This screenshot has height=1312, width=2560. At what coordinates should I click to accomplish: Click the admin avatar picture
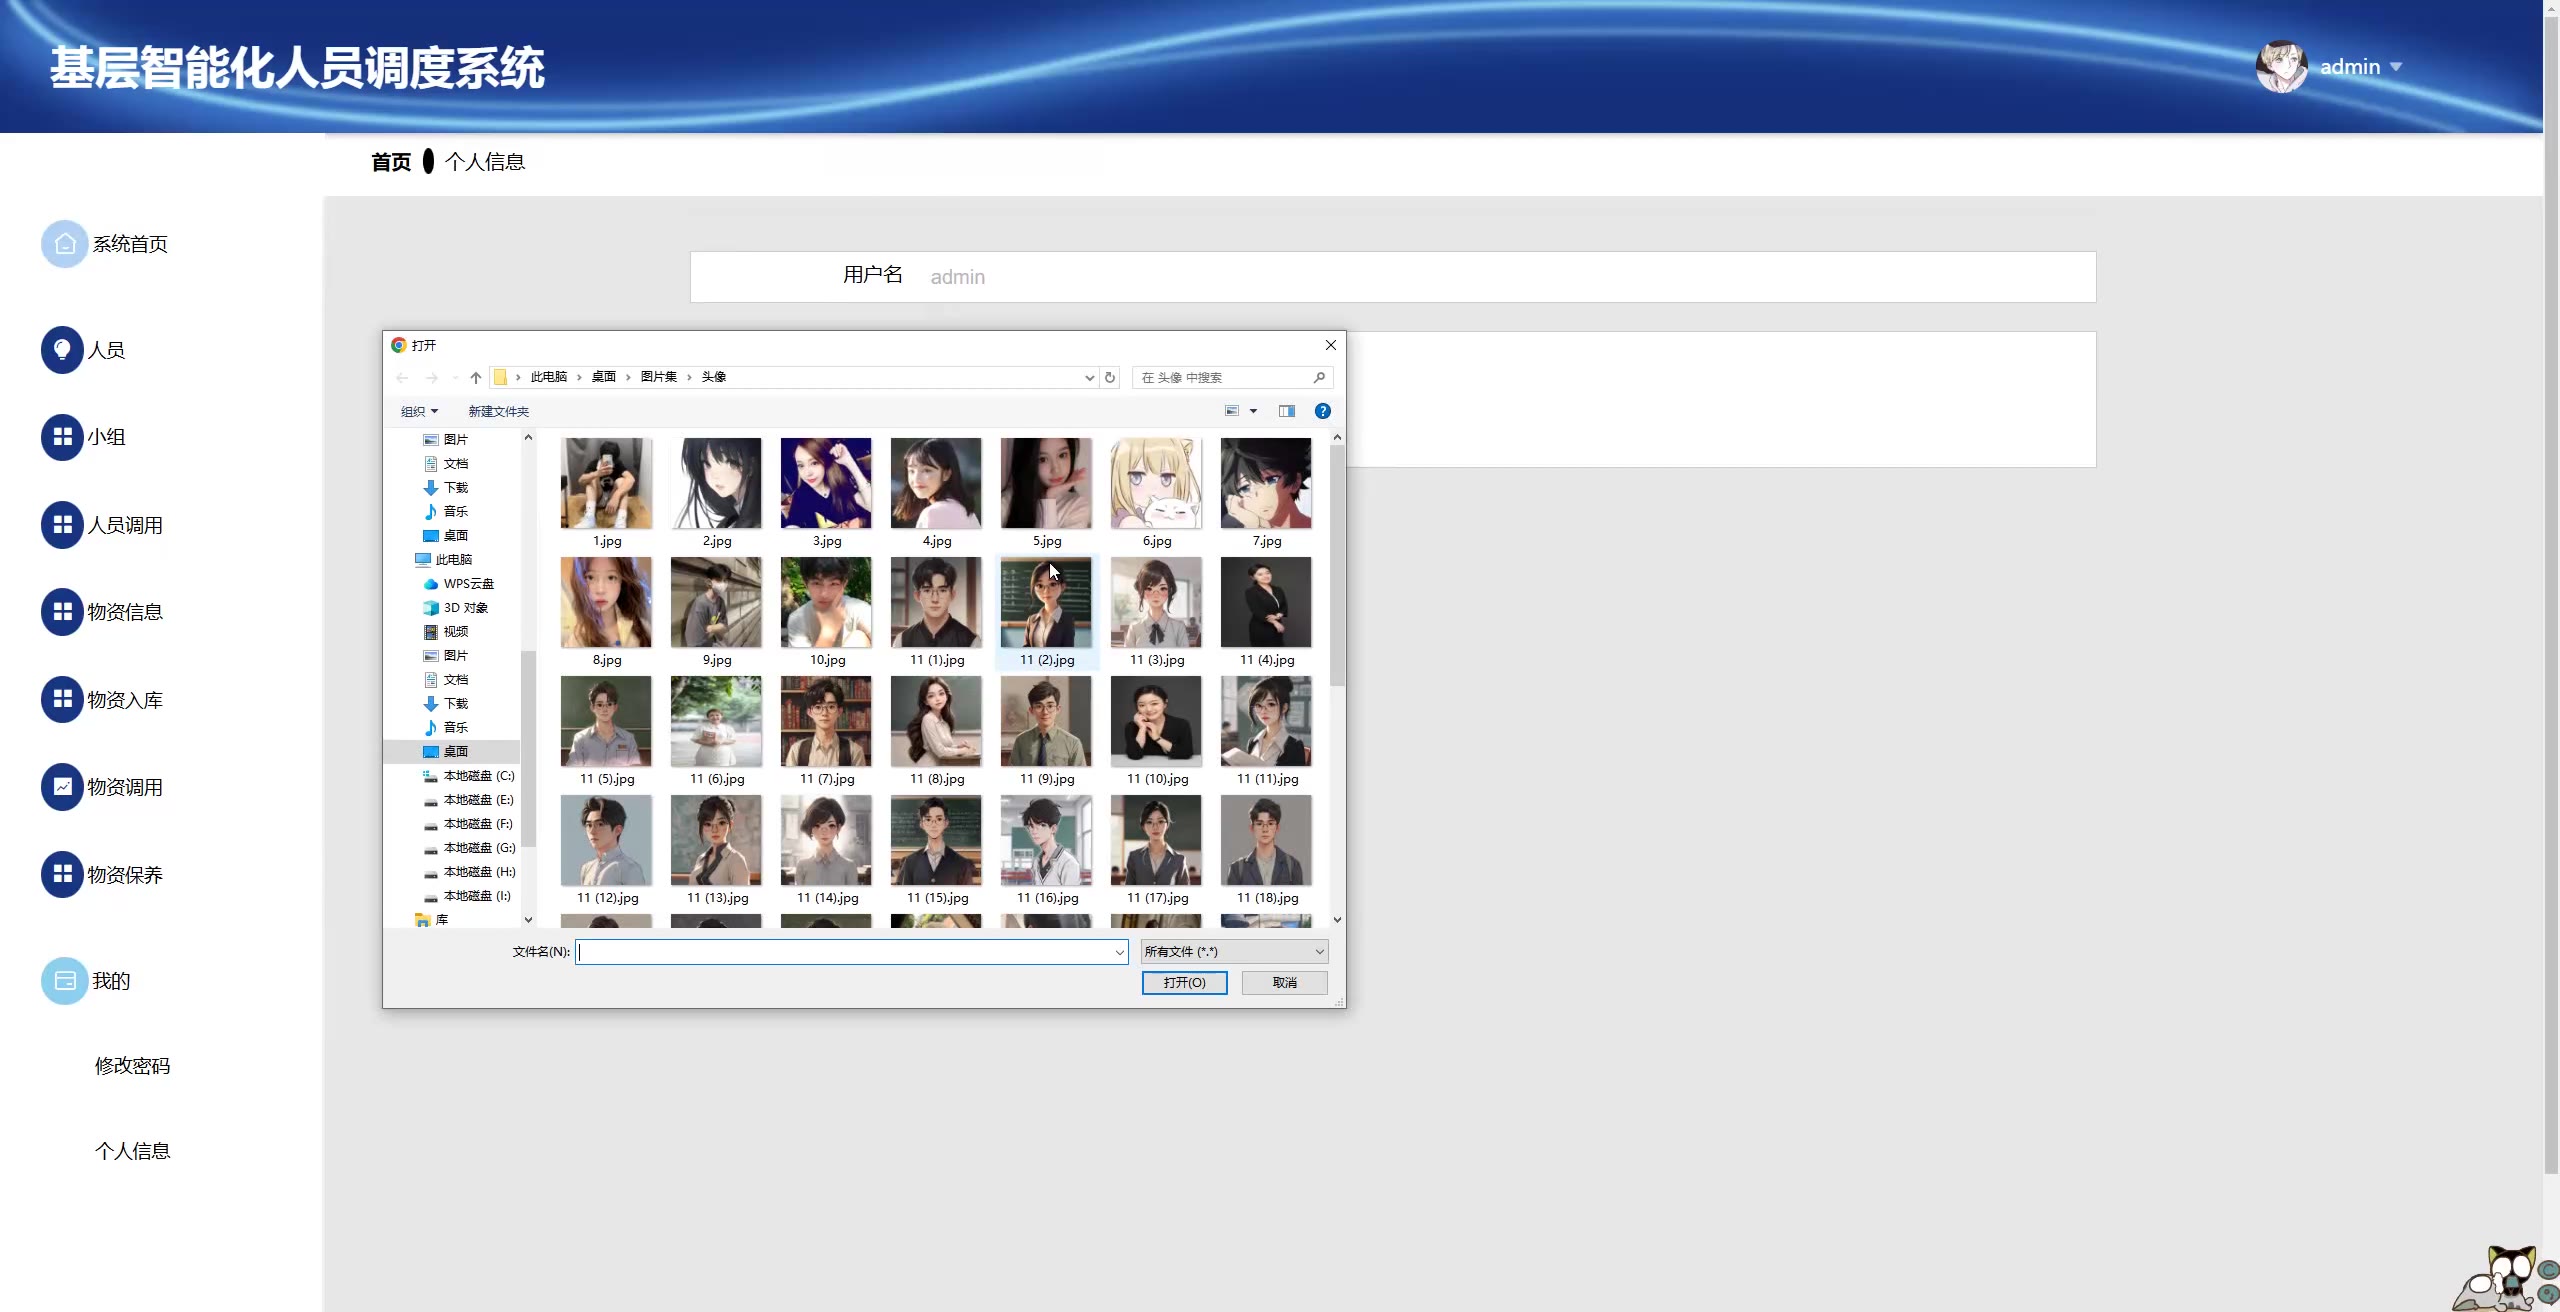[2281, 67]
